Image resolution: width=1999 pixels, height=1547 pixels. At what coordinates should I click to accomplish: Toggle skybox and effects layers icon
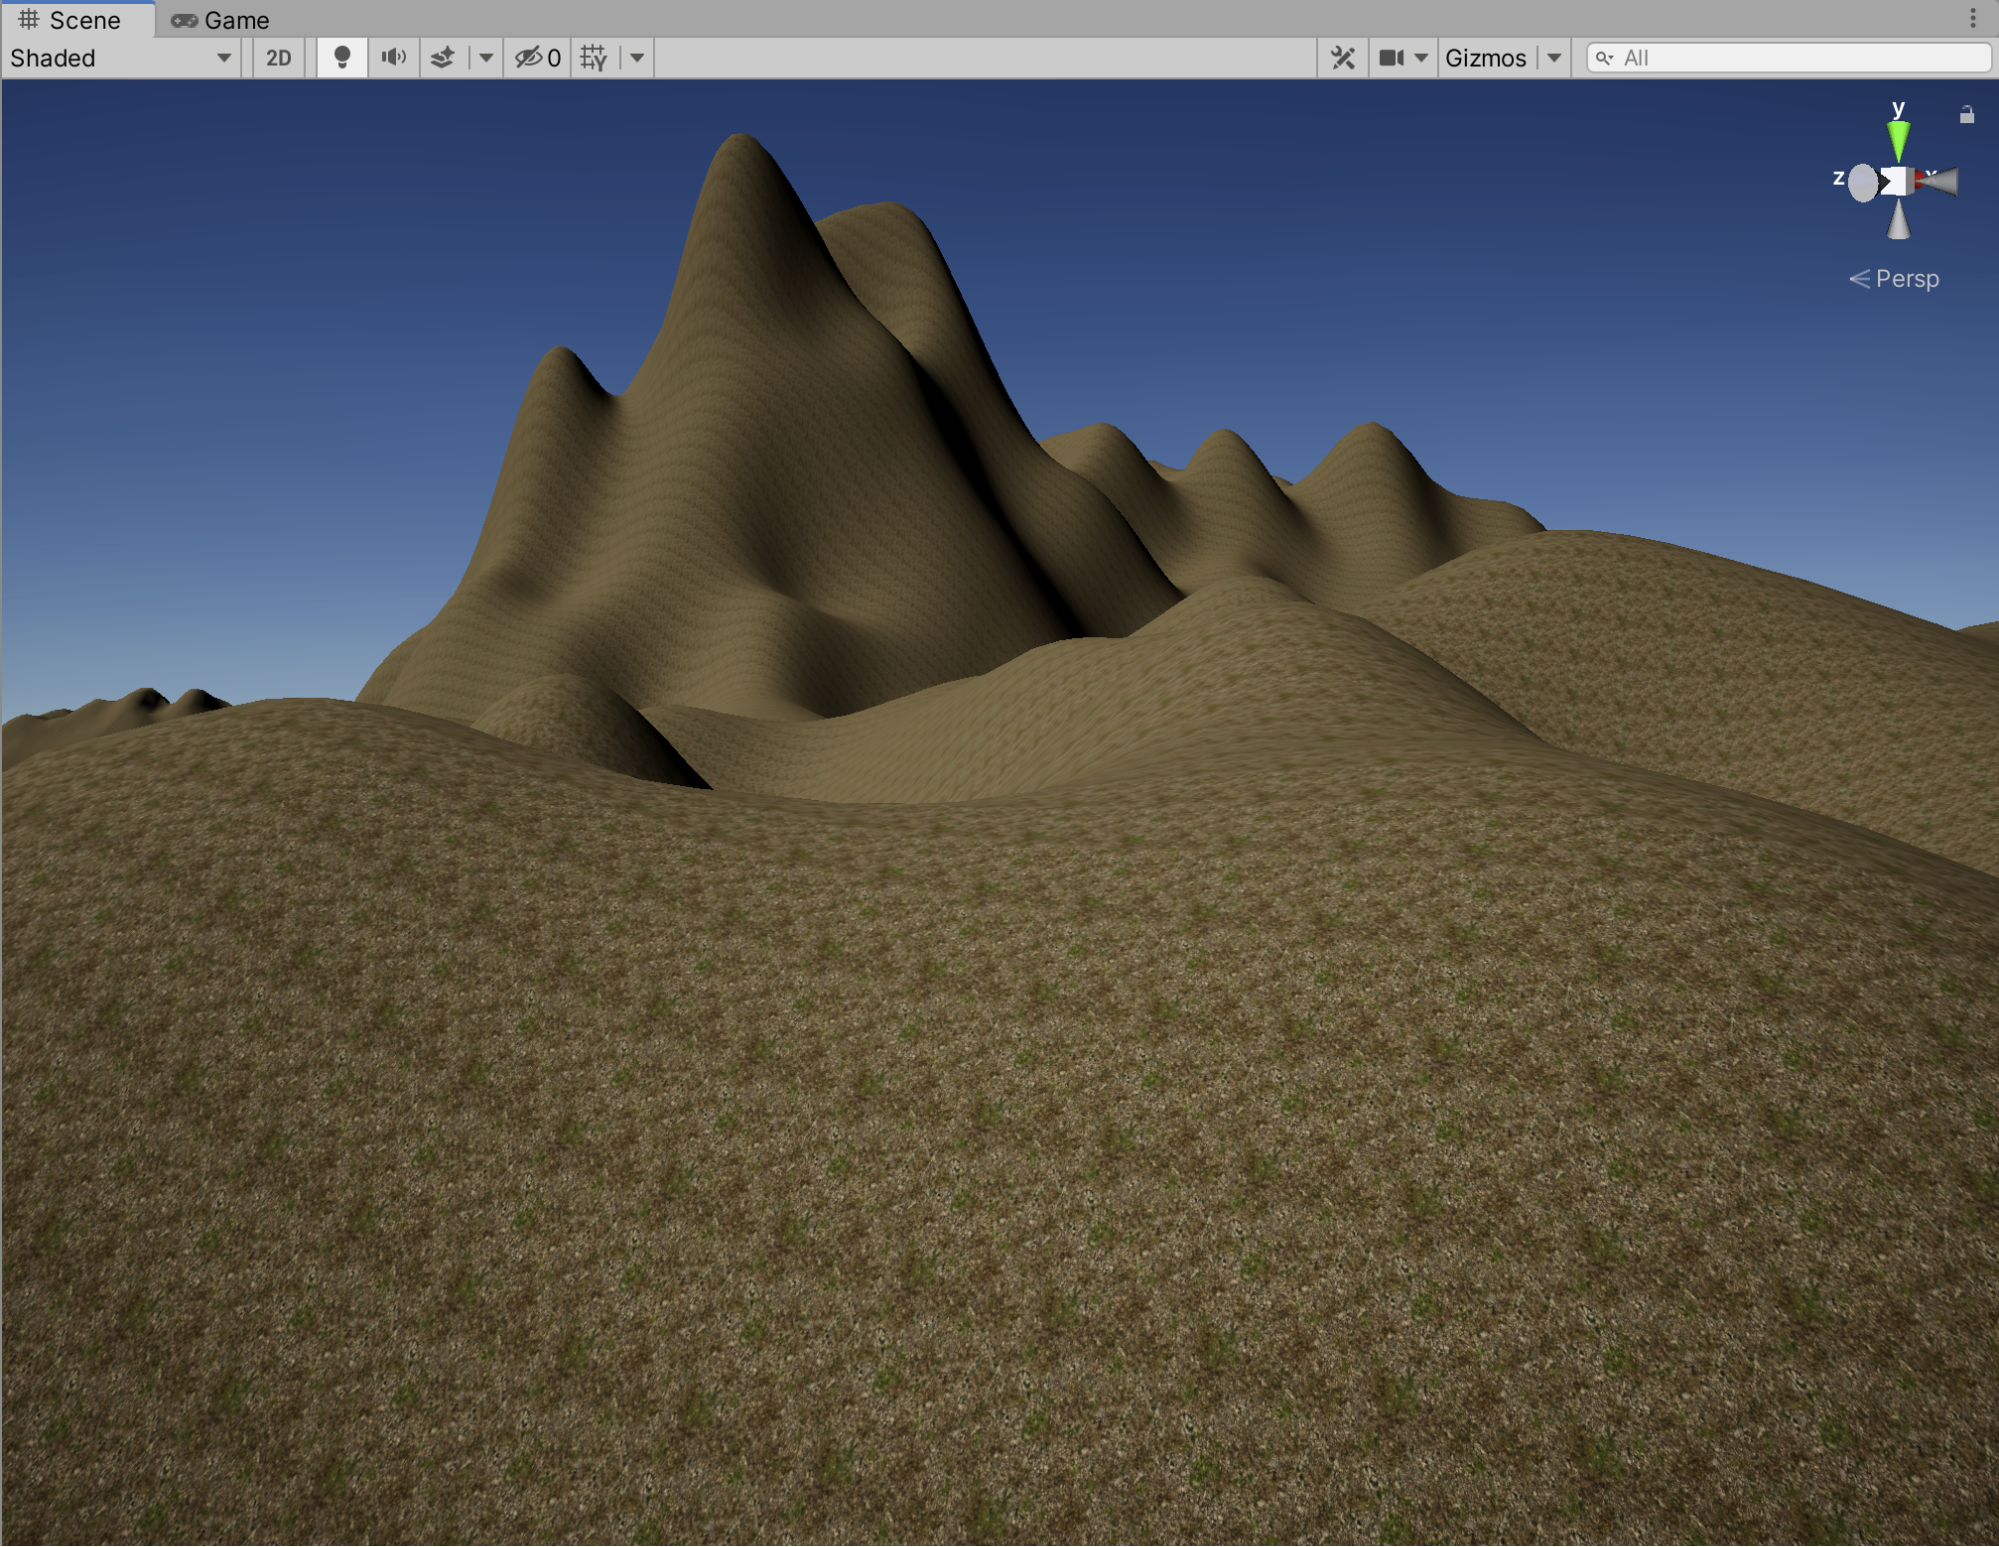coord(443,58)
